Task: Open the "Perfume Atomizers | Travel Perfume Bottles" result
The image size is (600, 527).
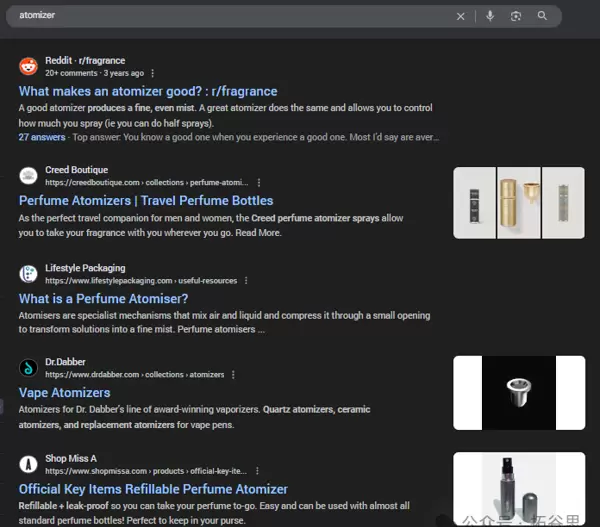Action: 146,200
